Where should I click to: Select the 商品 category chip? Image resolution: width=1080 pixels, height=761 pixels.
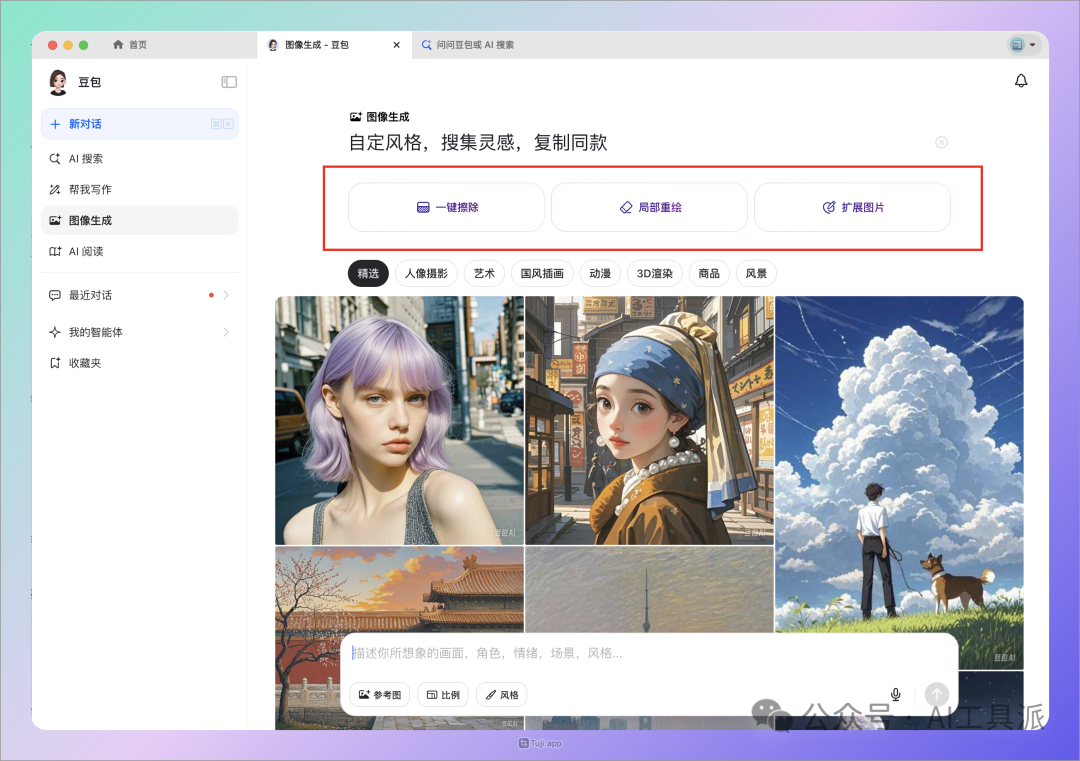709,273
